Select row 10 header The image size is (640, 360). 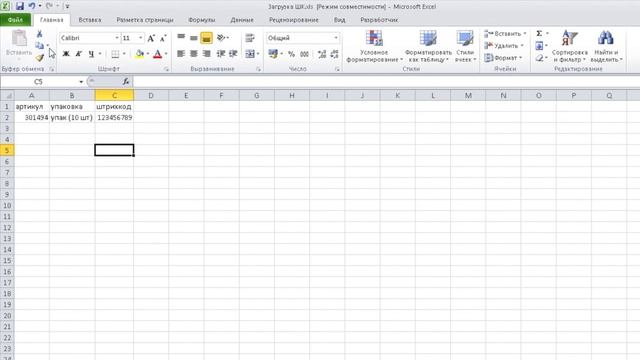coord(7,205)
